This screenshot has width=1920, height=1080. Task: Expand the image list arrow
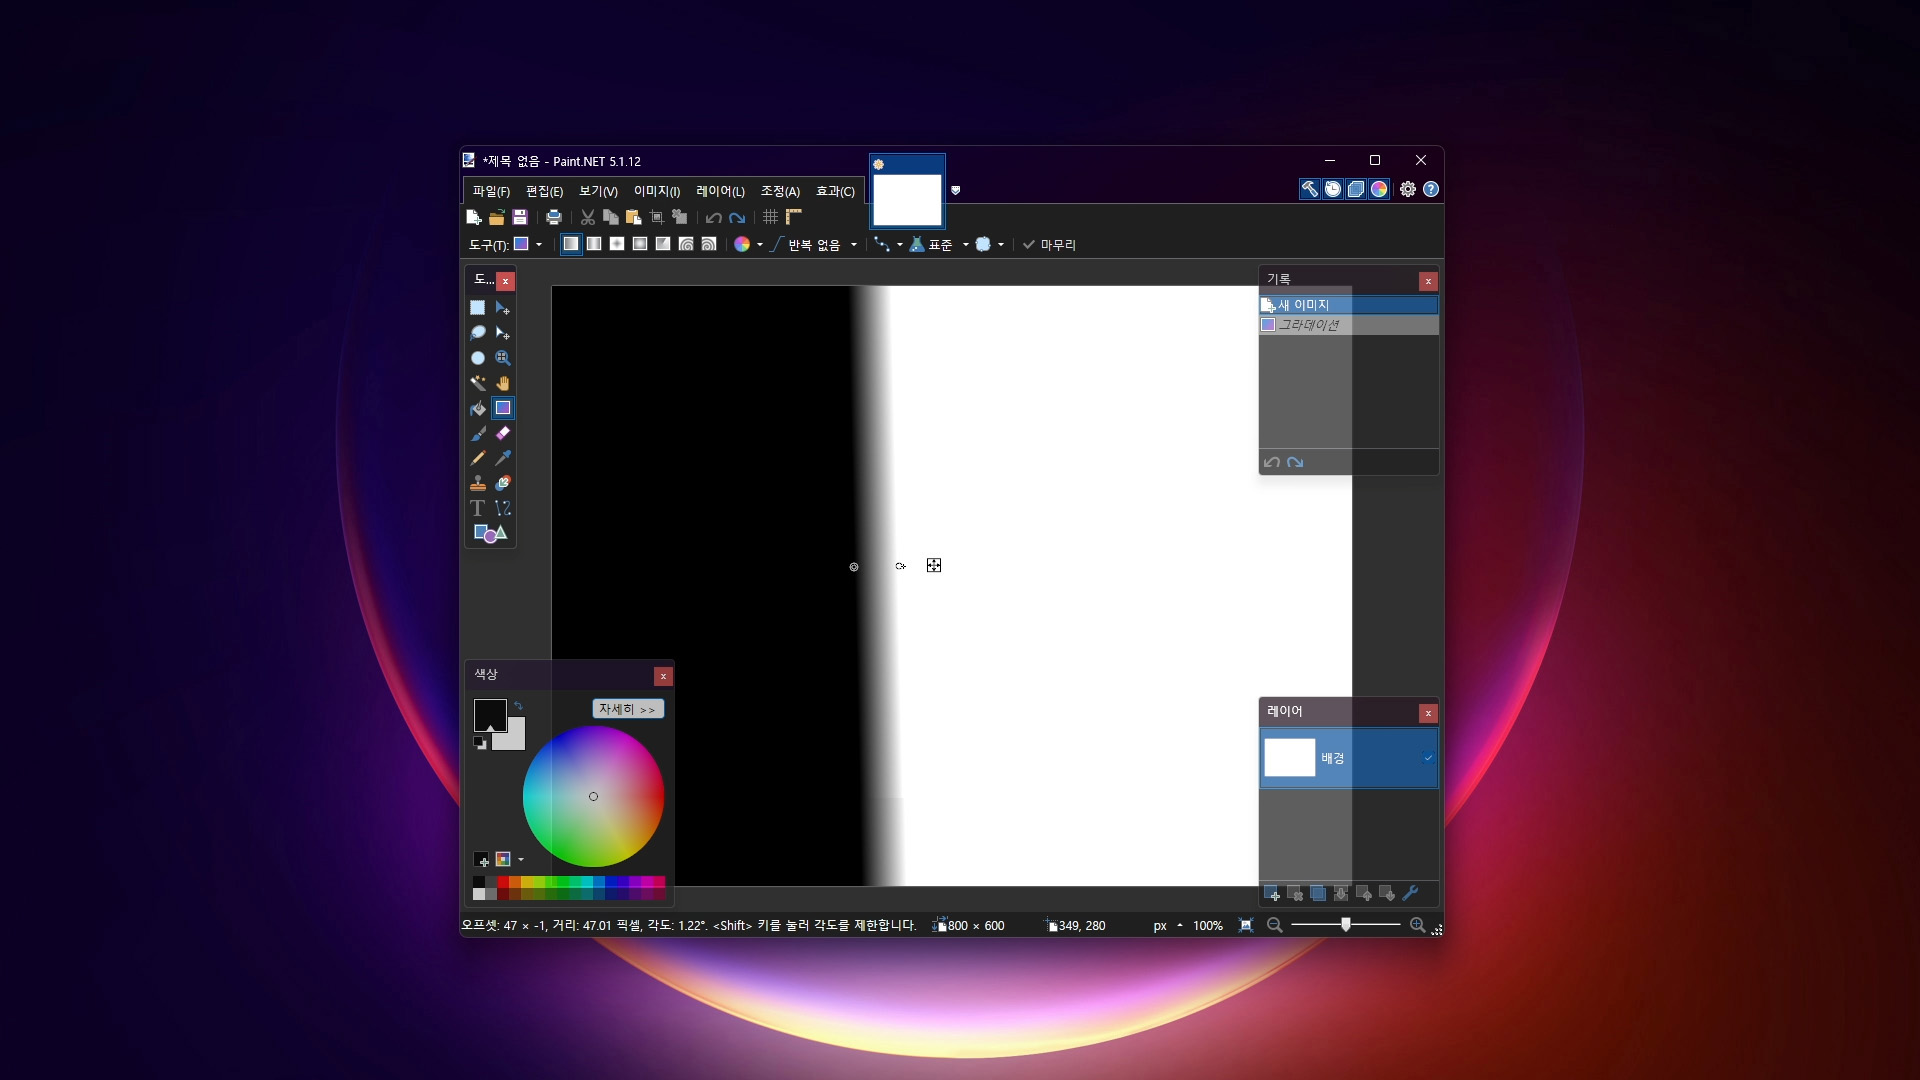[x=956, y=190]
